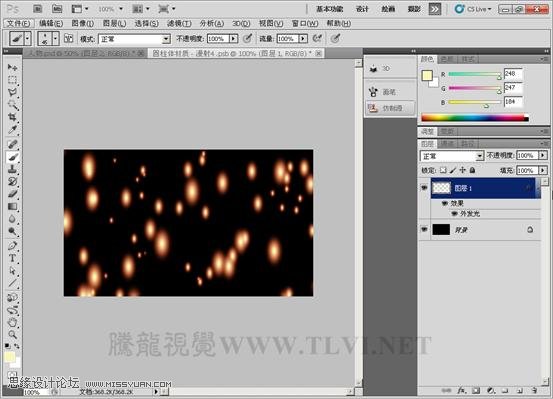Open the 画笔 panel button
This screenshot has height=399, width=553.
[390, 92]
